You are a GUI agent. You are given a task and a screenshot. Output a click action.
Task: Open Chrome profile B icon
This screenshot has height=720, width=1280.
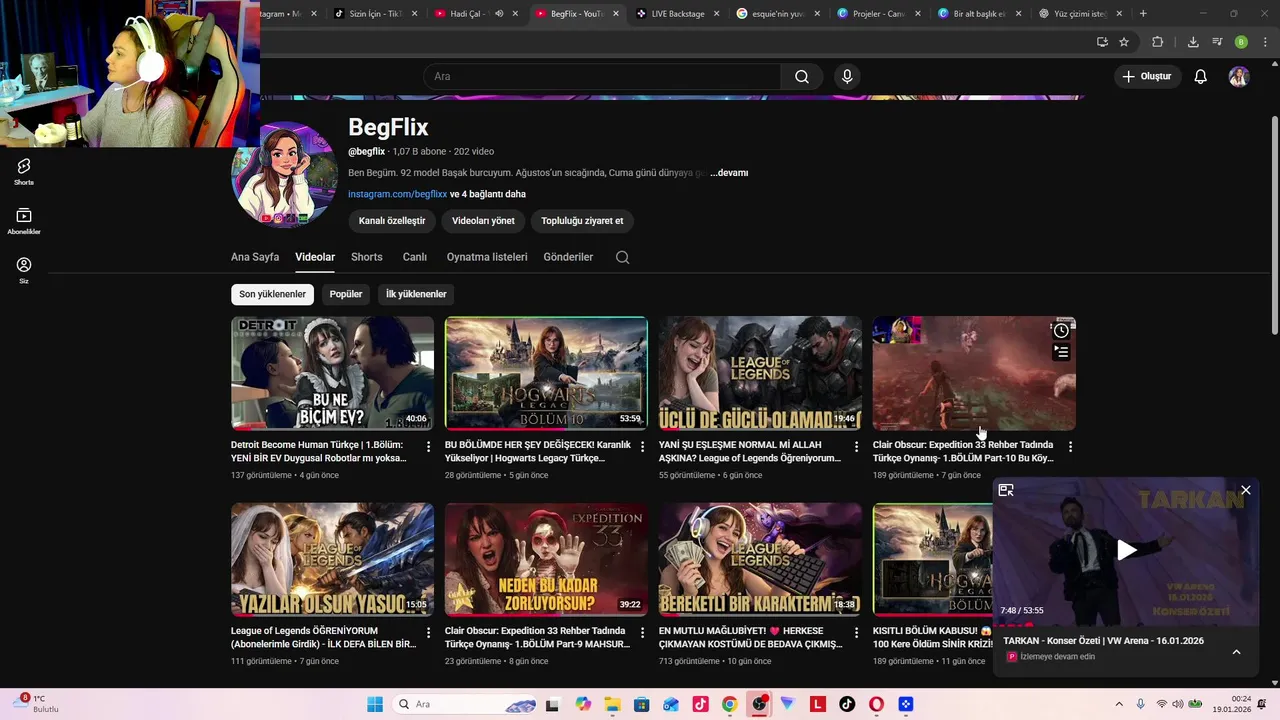point(1241,42)
